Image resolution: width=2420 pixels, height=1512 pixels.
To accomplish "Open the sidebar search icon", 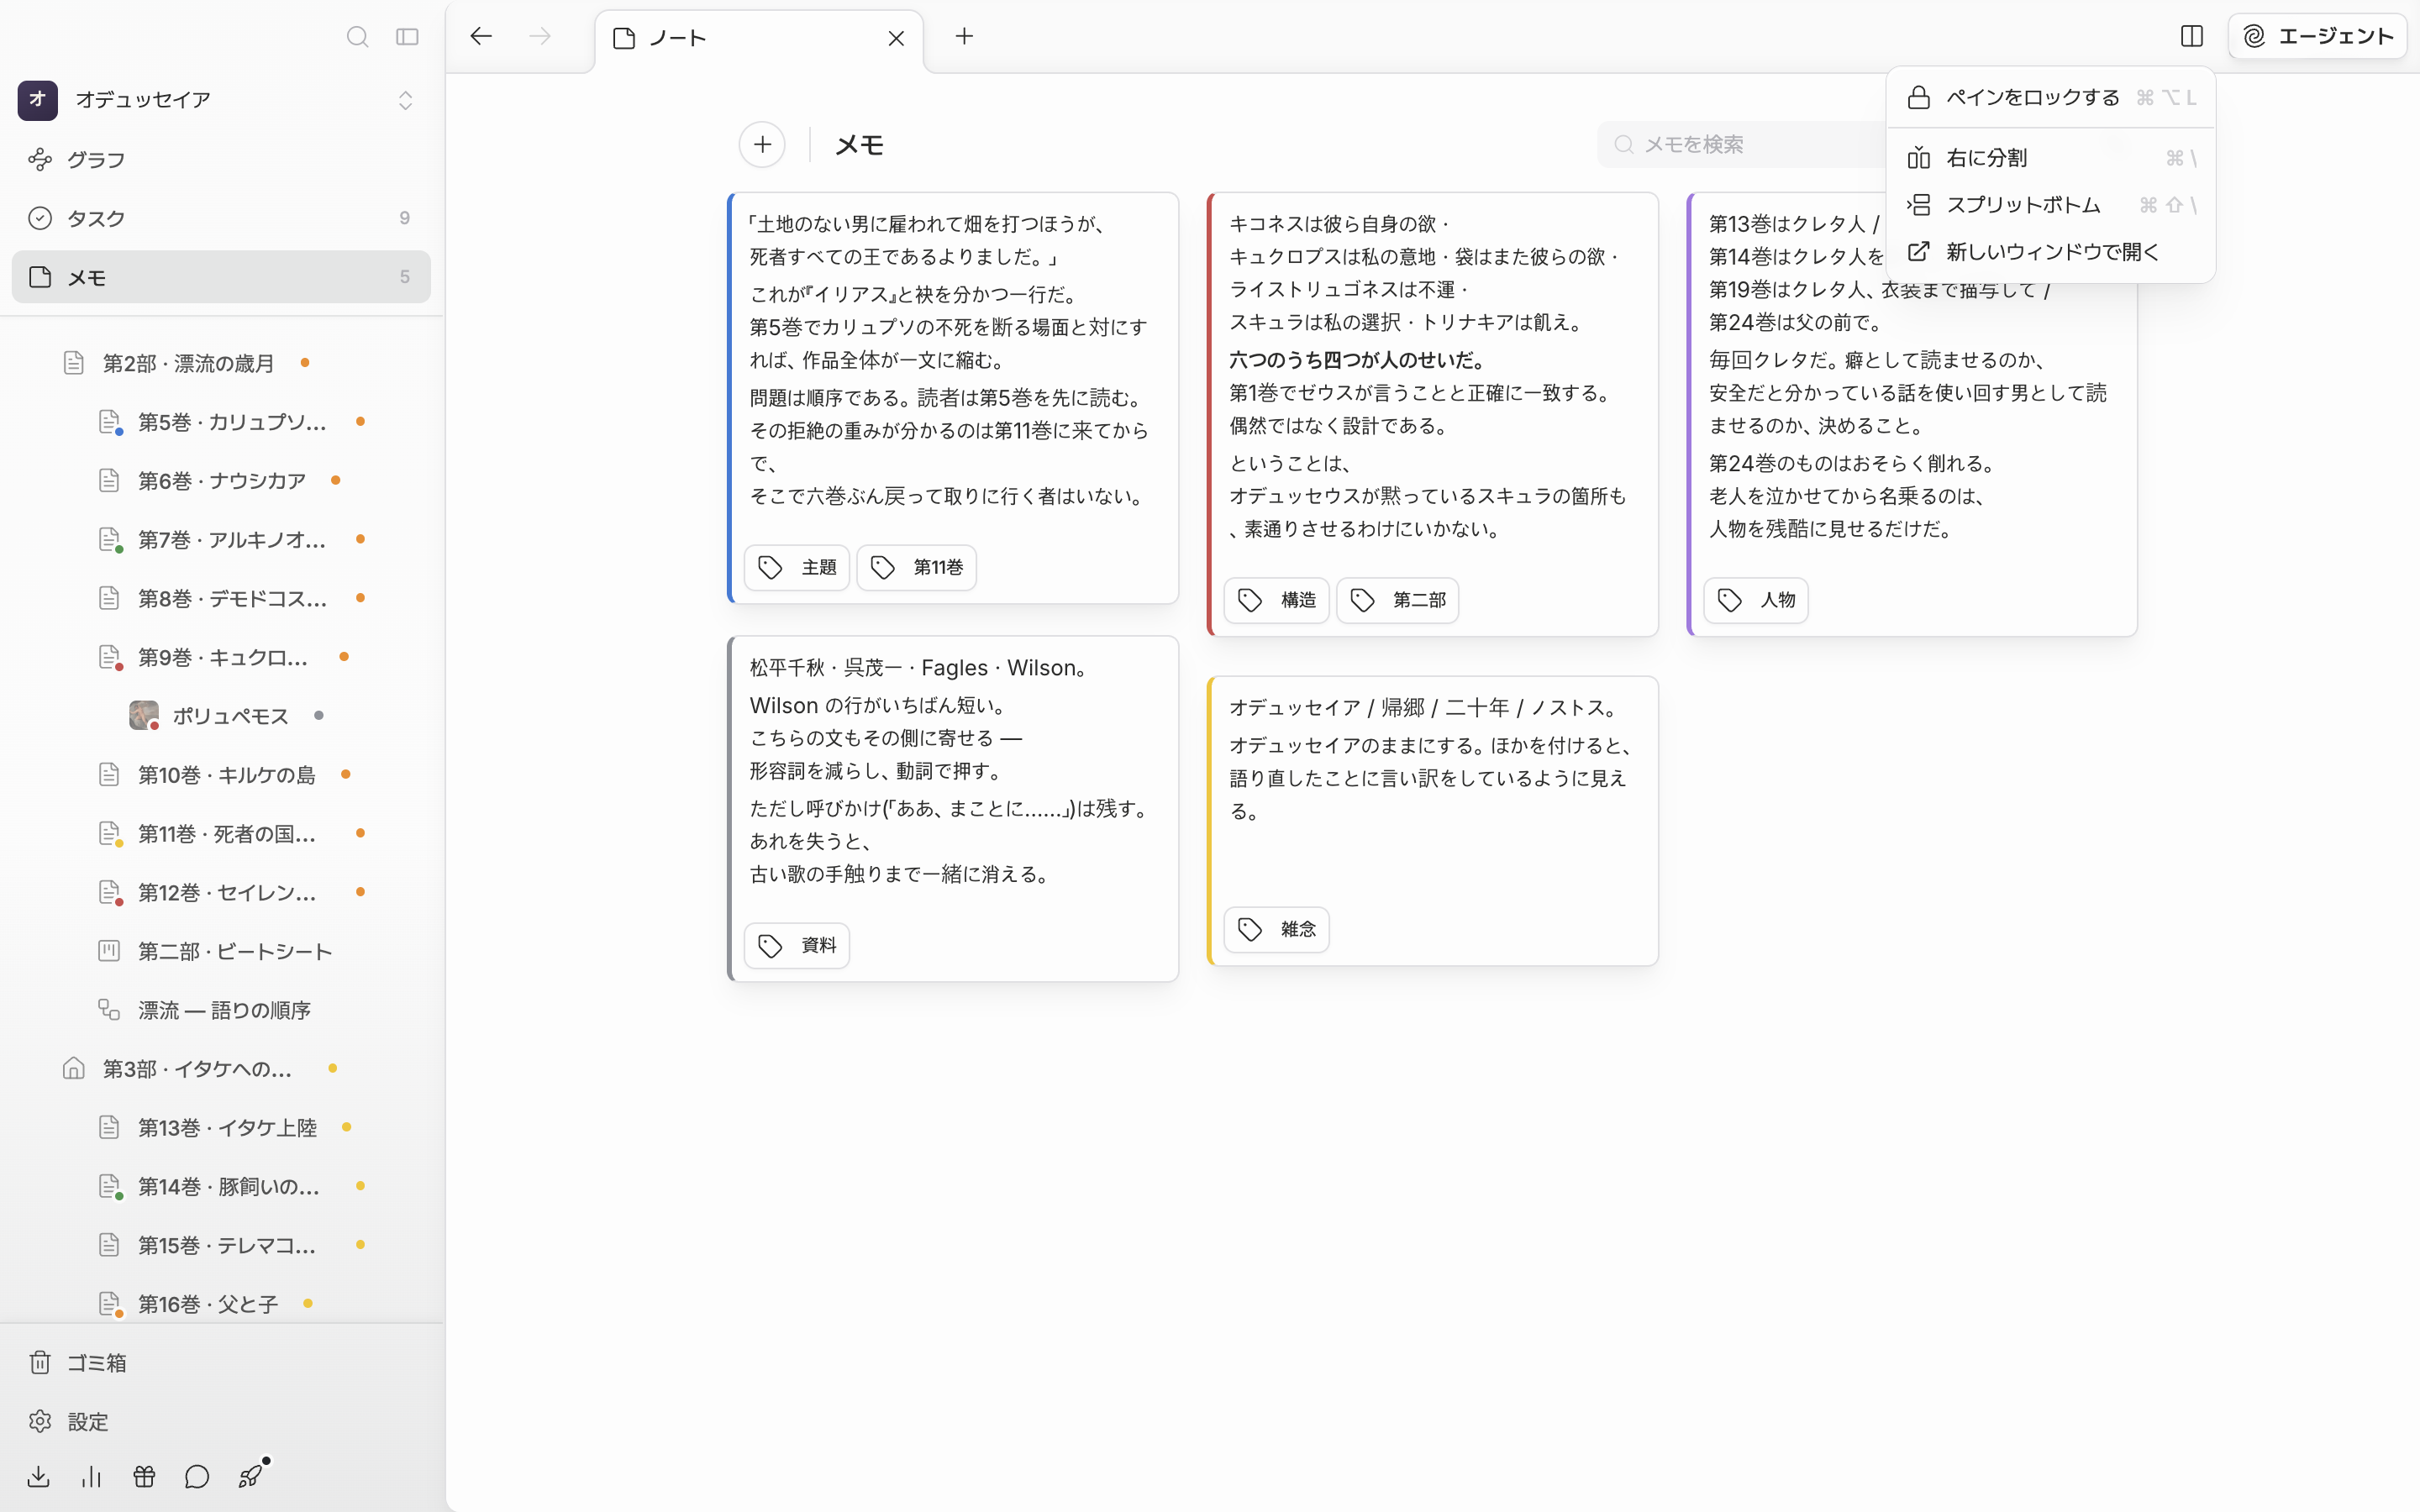I will point(357,37).
